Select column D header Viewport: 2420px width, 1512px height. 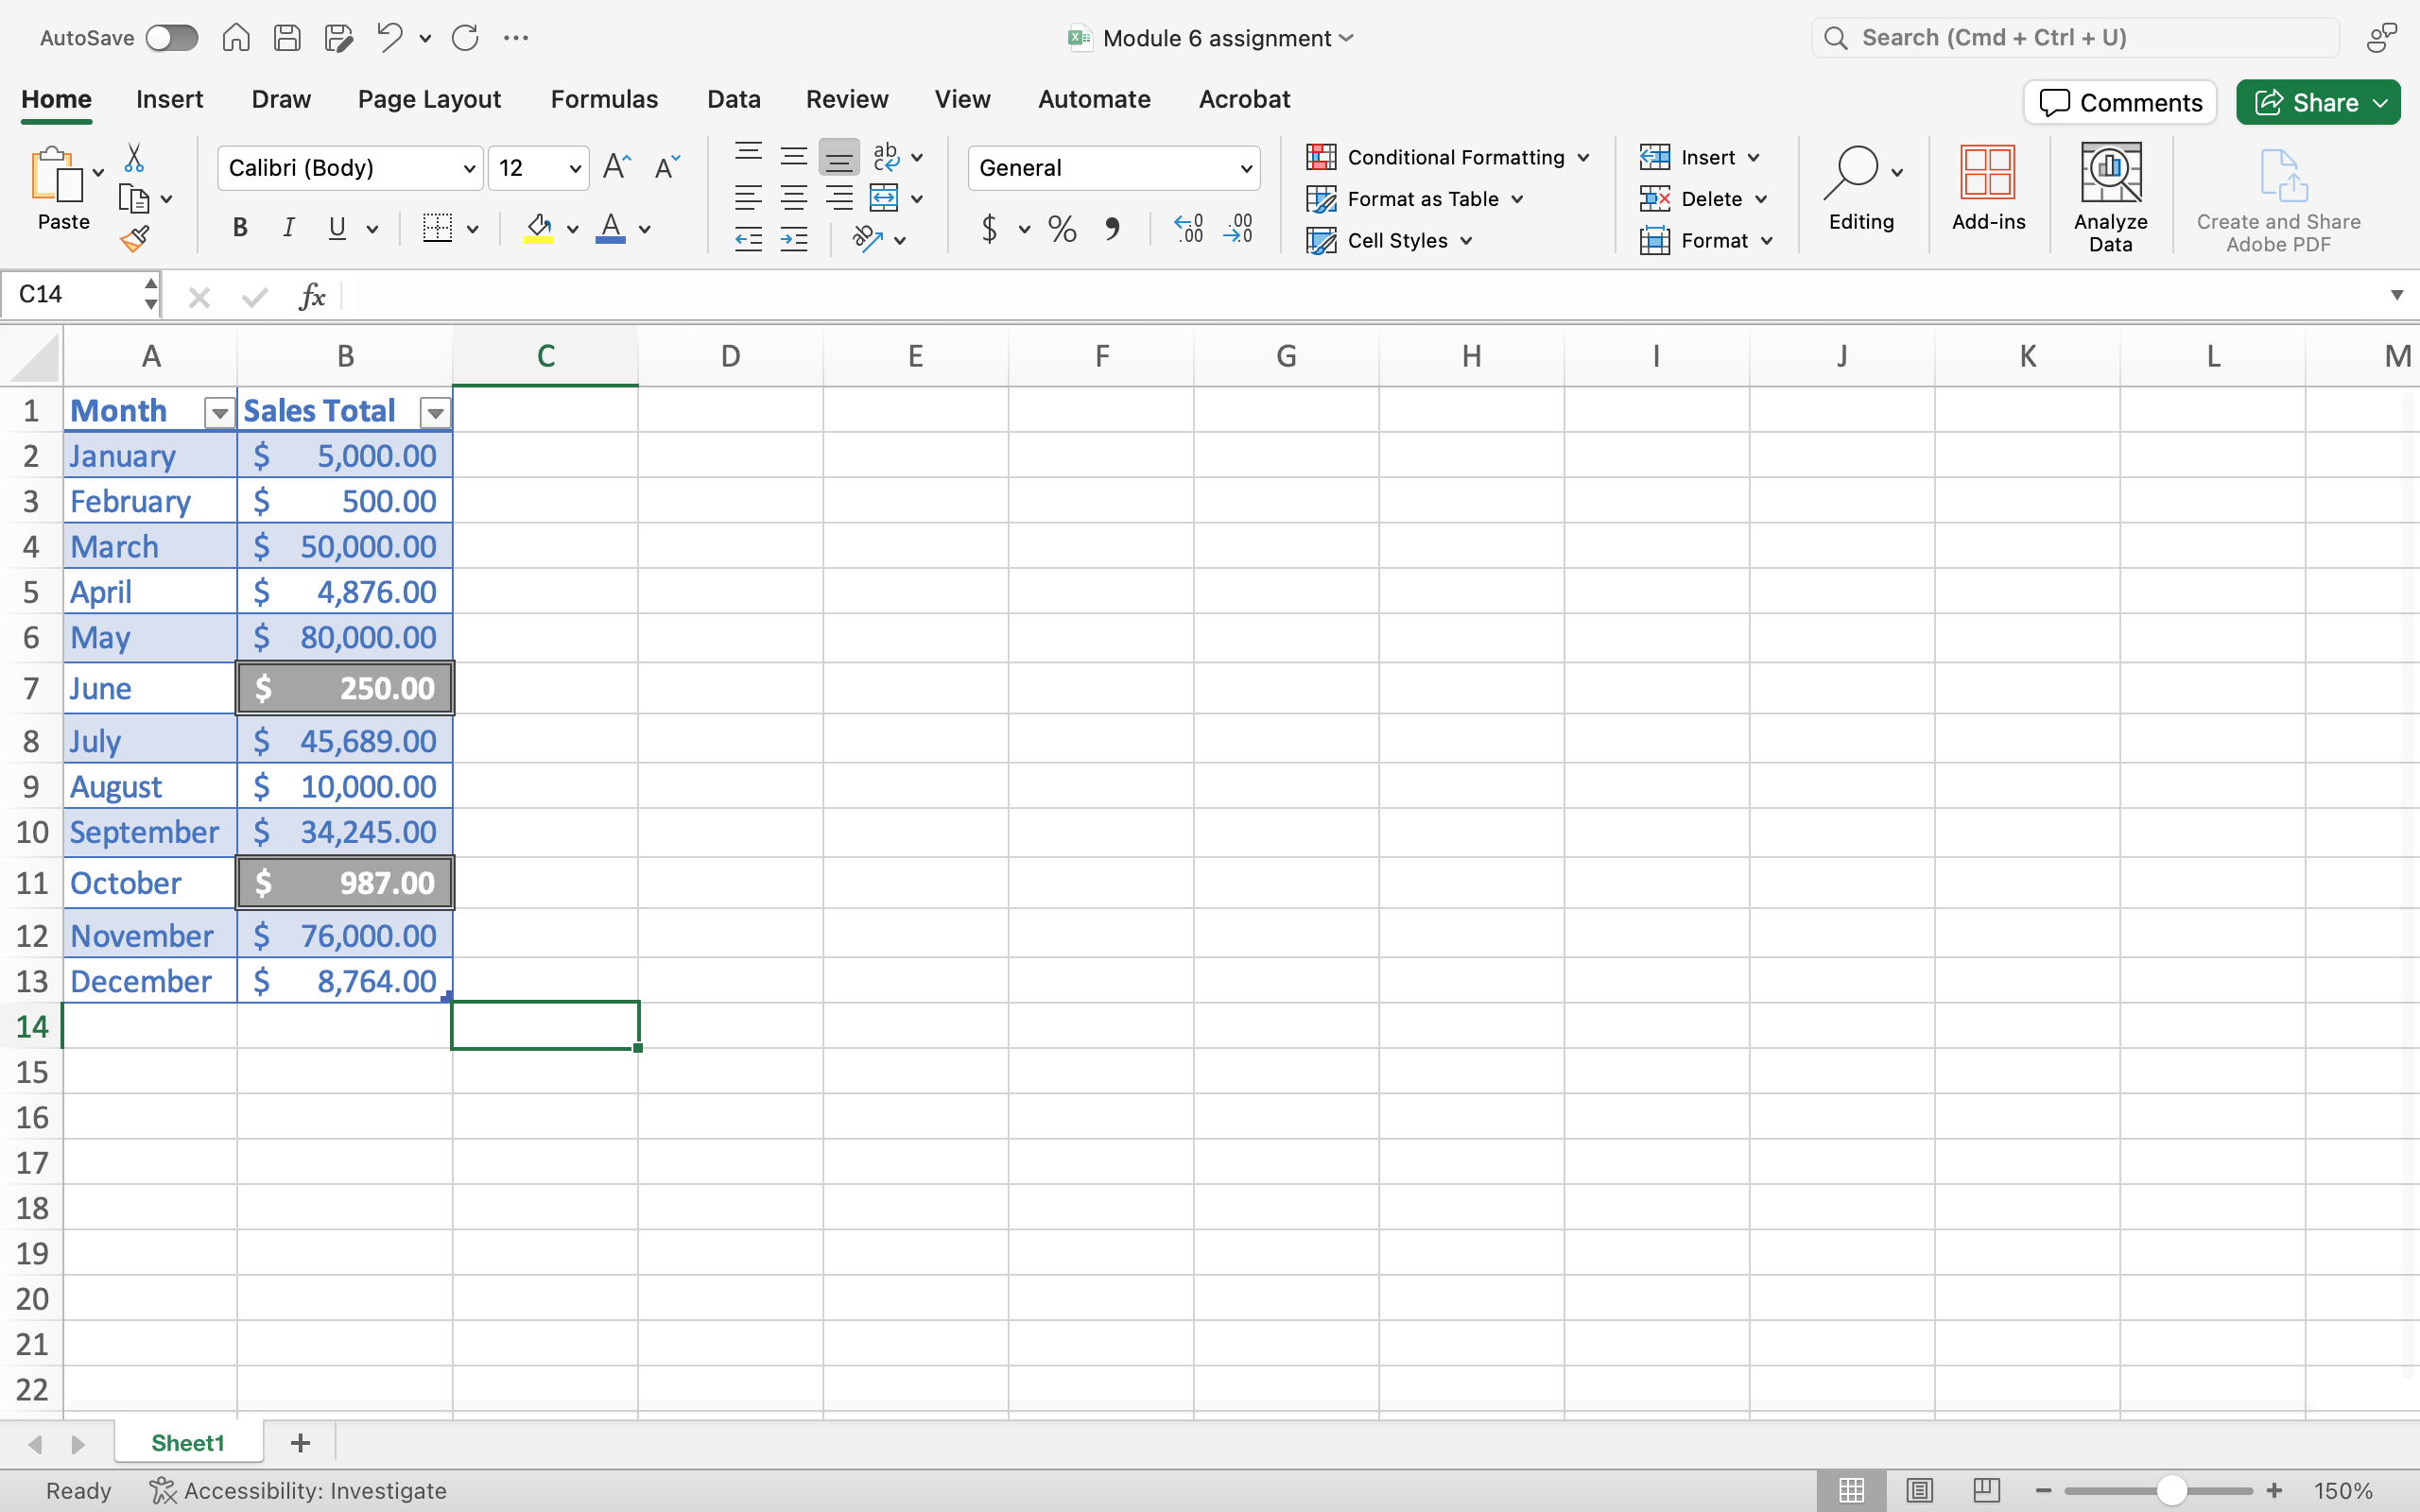click(731, 356)
